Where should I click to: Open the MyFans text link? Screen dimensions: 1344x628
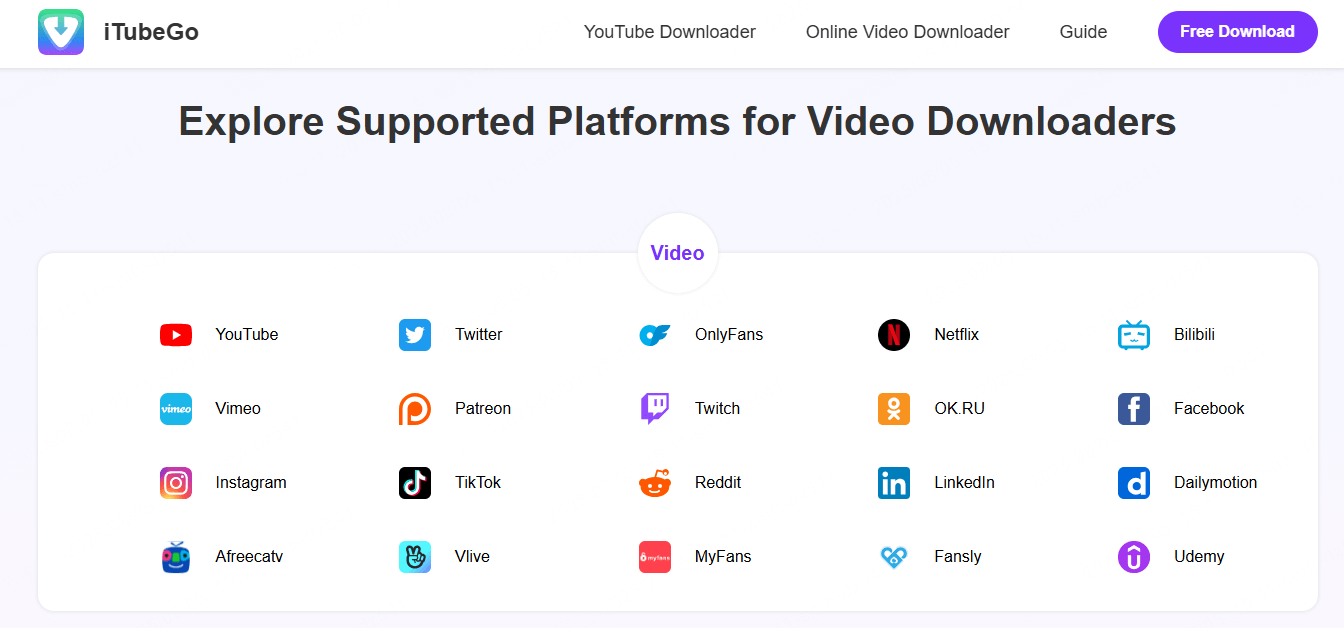coord(723,557)
